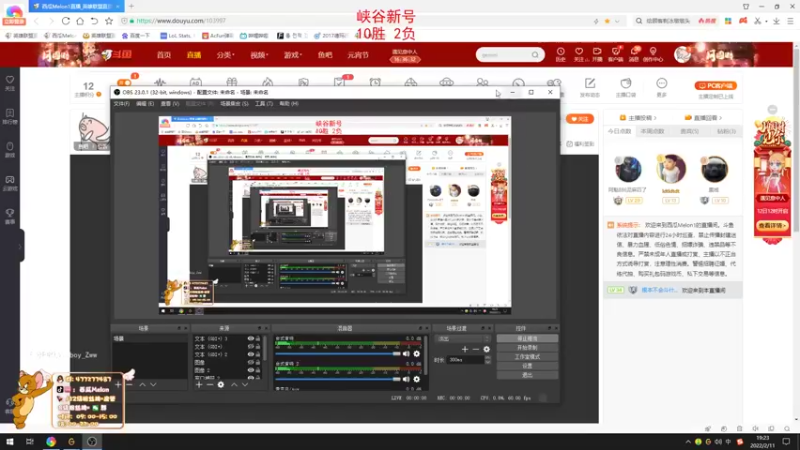Image resolution: width=800 pixels, height=450 pixels.
Task: Adjust second mixer volume slider
Action: click(338, 379)
